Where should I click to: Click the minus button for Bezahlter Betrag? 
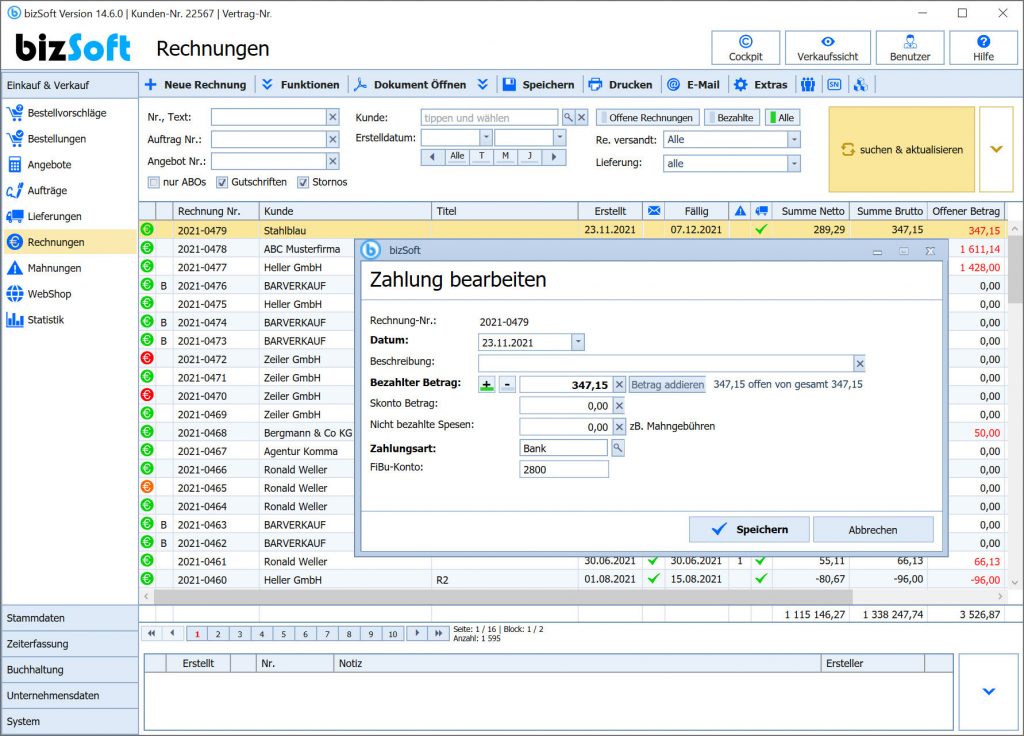507,385
